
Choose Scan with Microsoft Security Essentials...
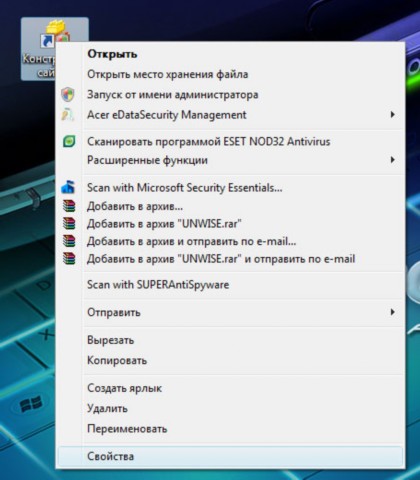click(230, 188)
